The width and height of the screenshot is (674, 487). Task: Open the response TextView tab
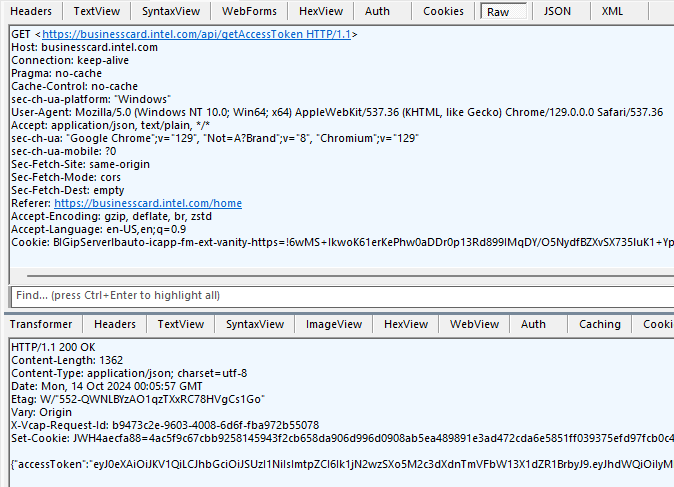(x=181, y=324)
